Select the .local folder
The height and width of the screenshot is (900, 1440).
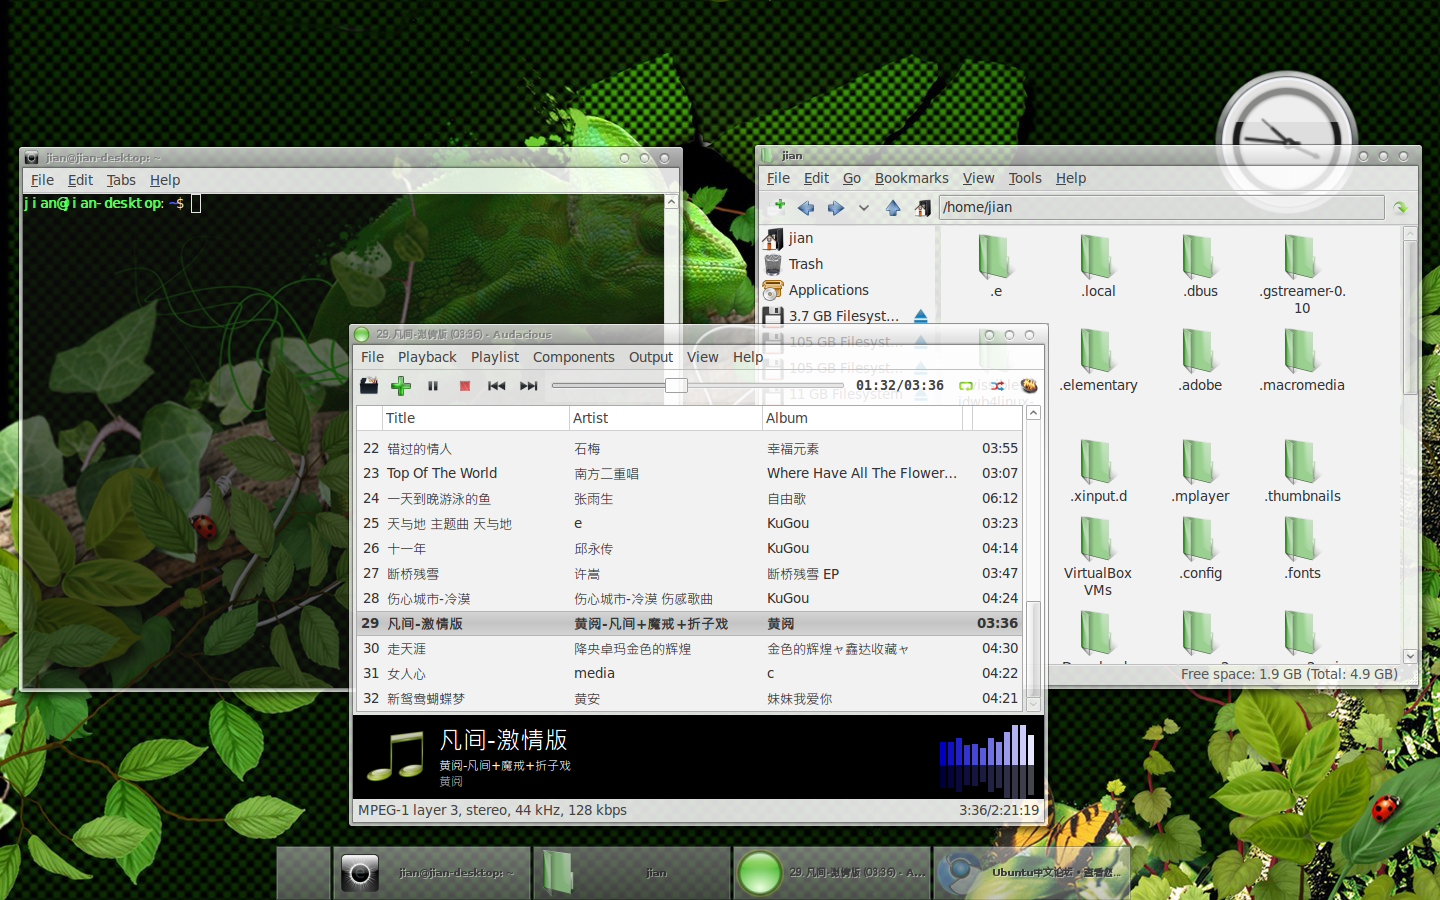point(1098,265)
